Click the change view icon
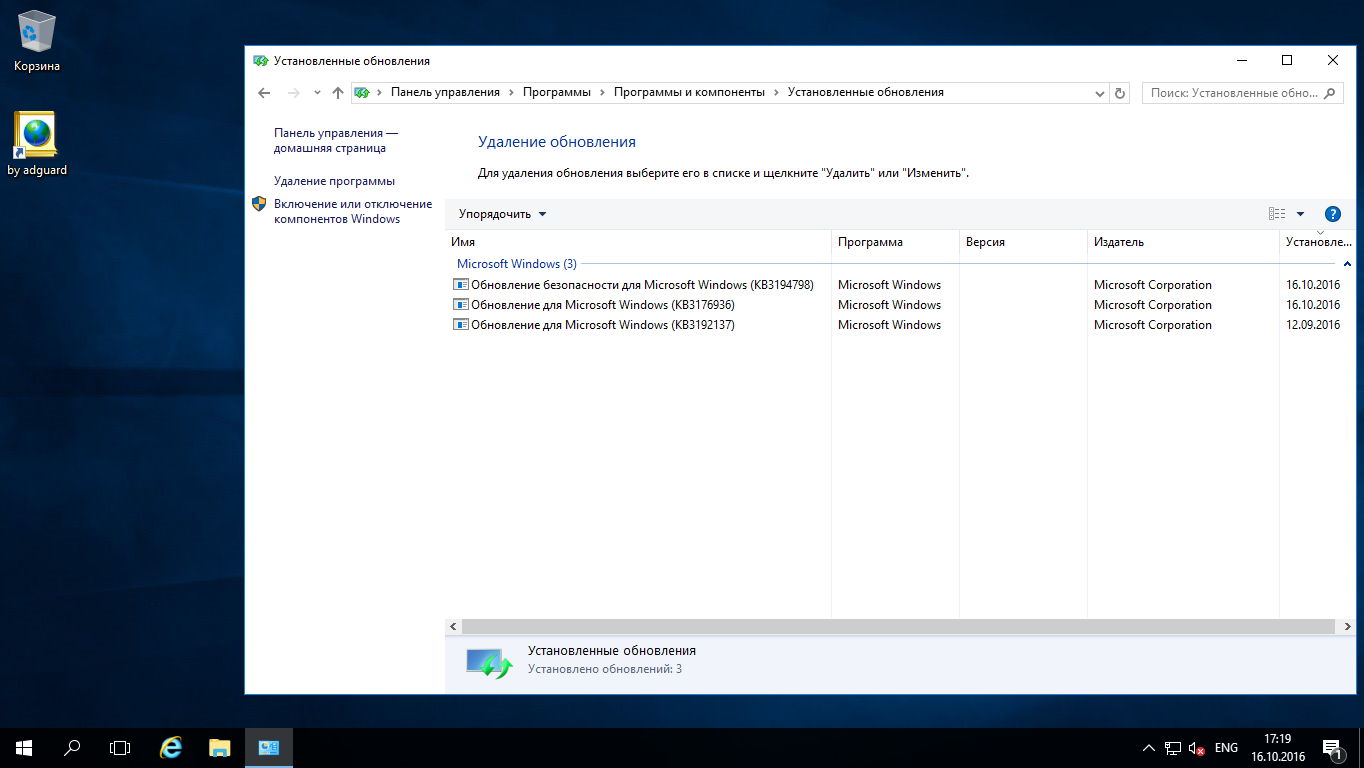Image resolution: width=1364 pixels, height=768 pixels. click(x=1276, y=214)
